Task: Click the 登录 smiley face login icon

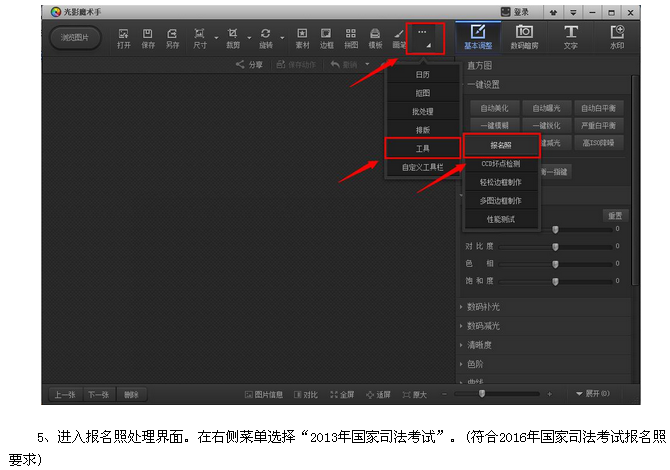Action: [x=505, y=12]
